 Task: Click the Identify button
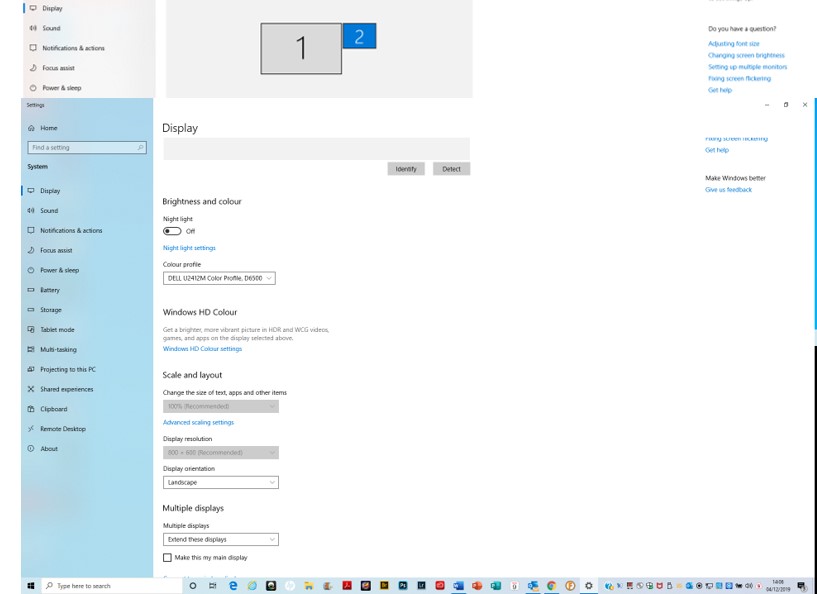pyautogui.click(x=408, y=167)
